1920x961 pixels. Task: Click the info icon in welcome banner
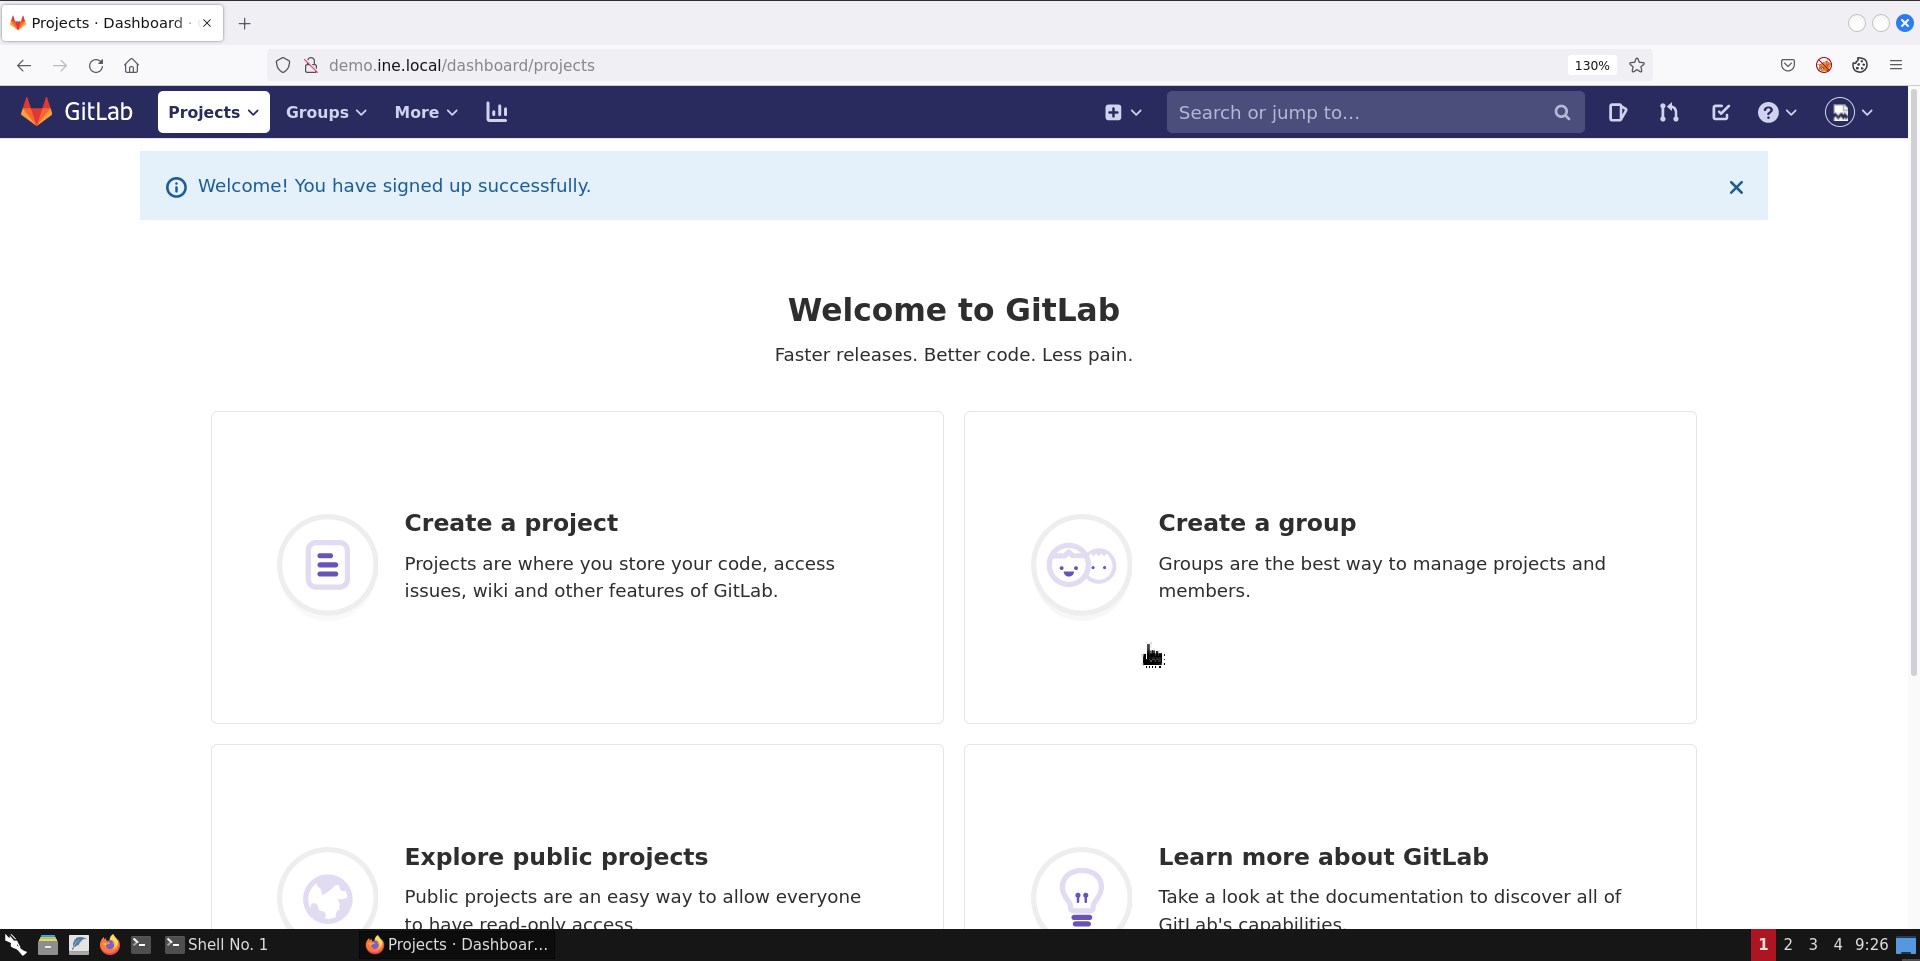(x=176, y=187)
